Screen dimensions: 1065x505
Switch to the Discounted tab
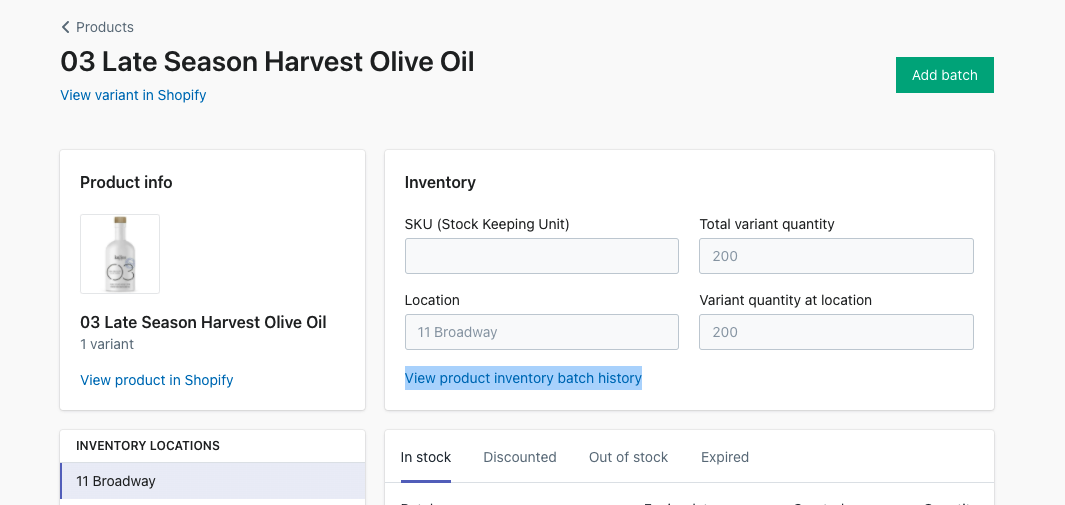click(x=520, y=457)
